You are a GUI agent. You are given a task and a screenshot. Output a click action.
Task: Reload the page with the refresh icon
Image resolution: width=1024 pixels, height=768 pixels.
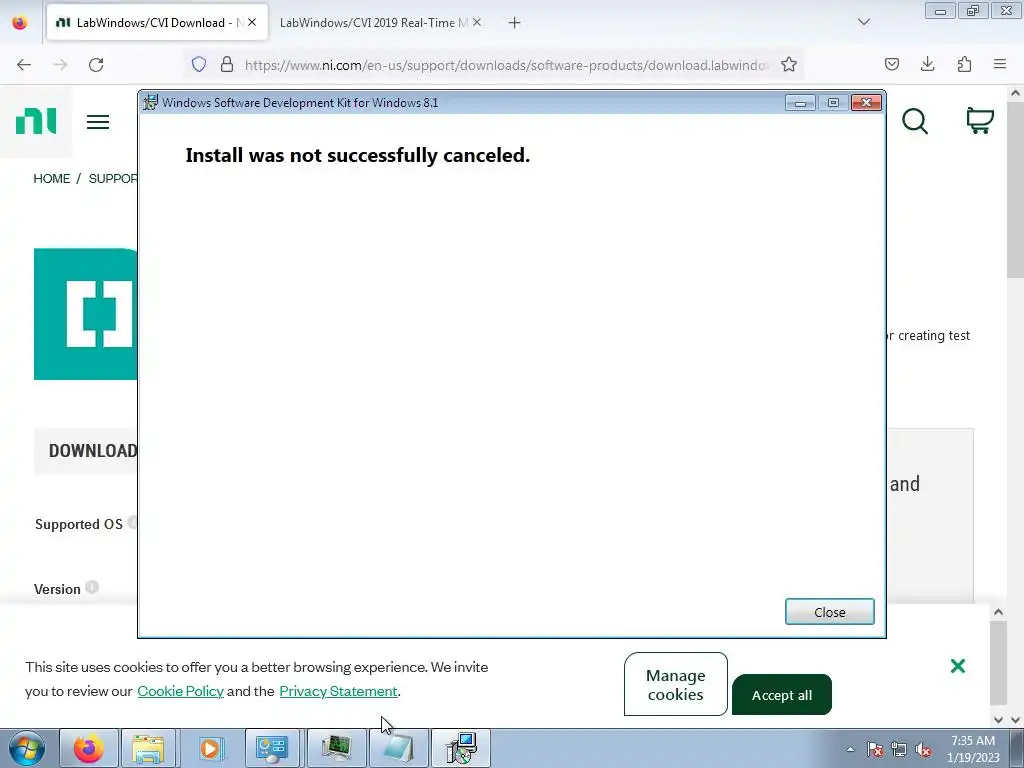[x=96, y=65]
